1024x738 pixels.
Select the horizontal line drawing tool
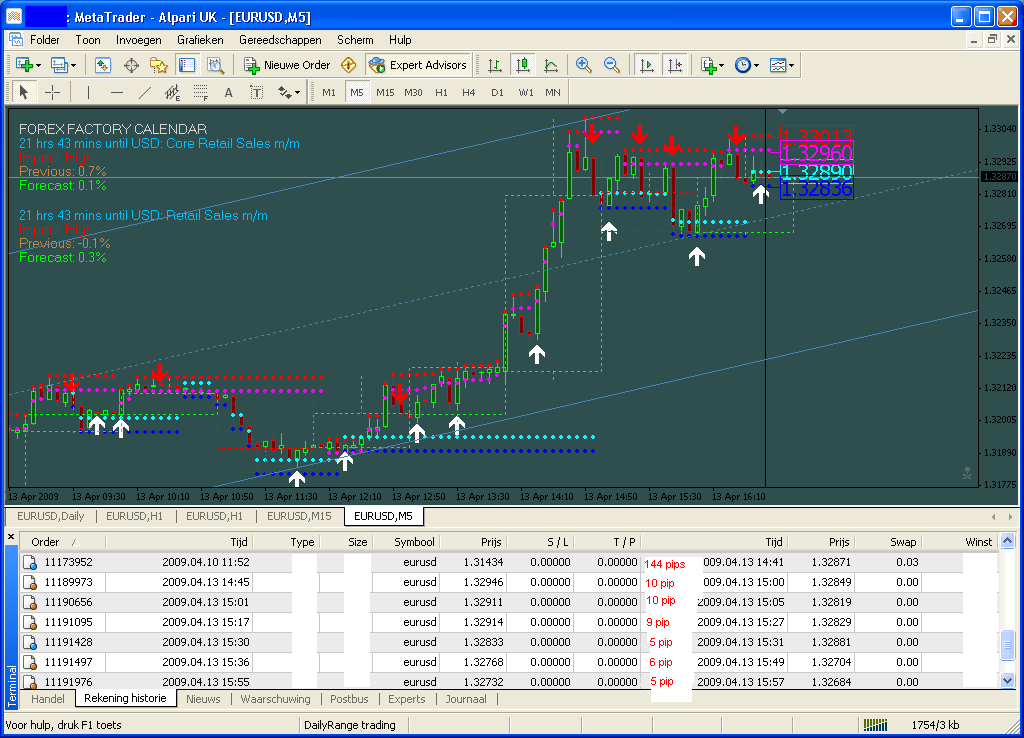(116, 92)
